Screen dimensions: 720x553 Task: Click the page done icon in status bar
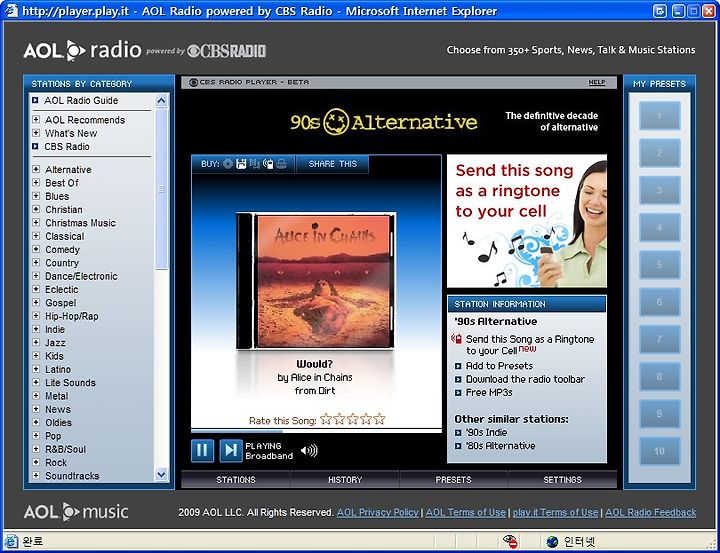[11, 542]
